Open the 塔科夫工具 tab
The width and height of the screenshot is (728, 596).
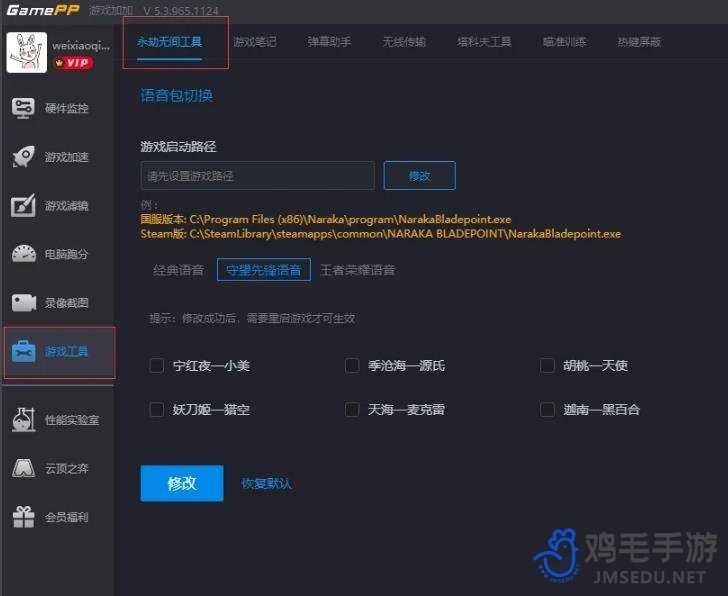click(484, 42)
